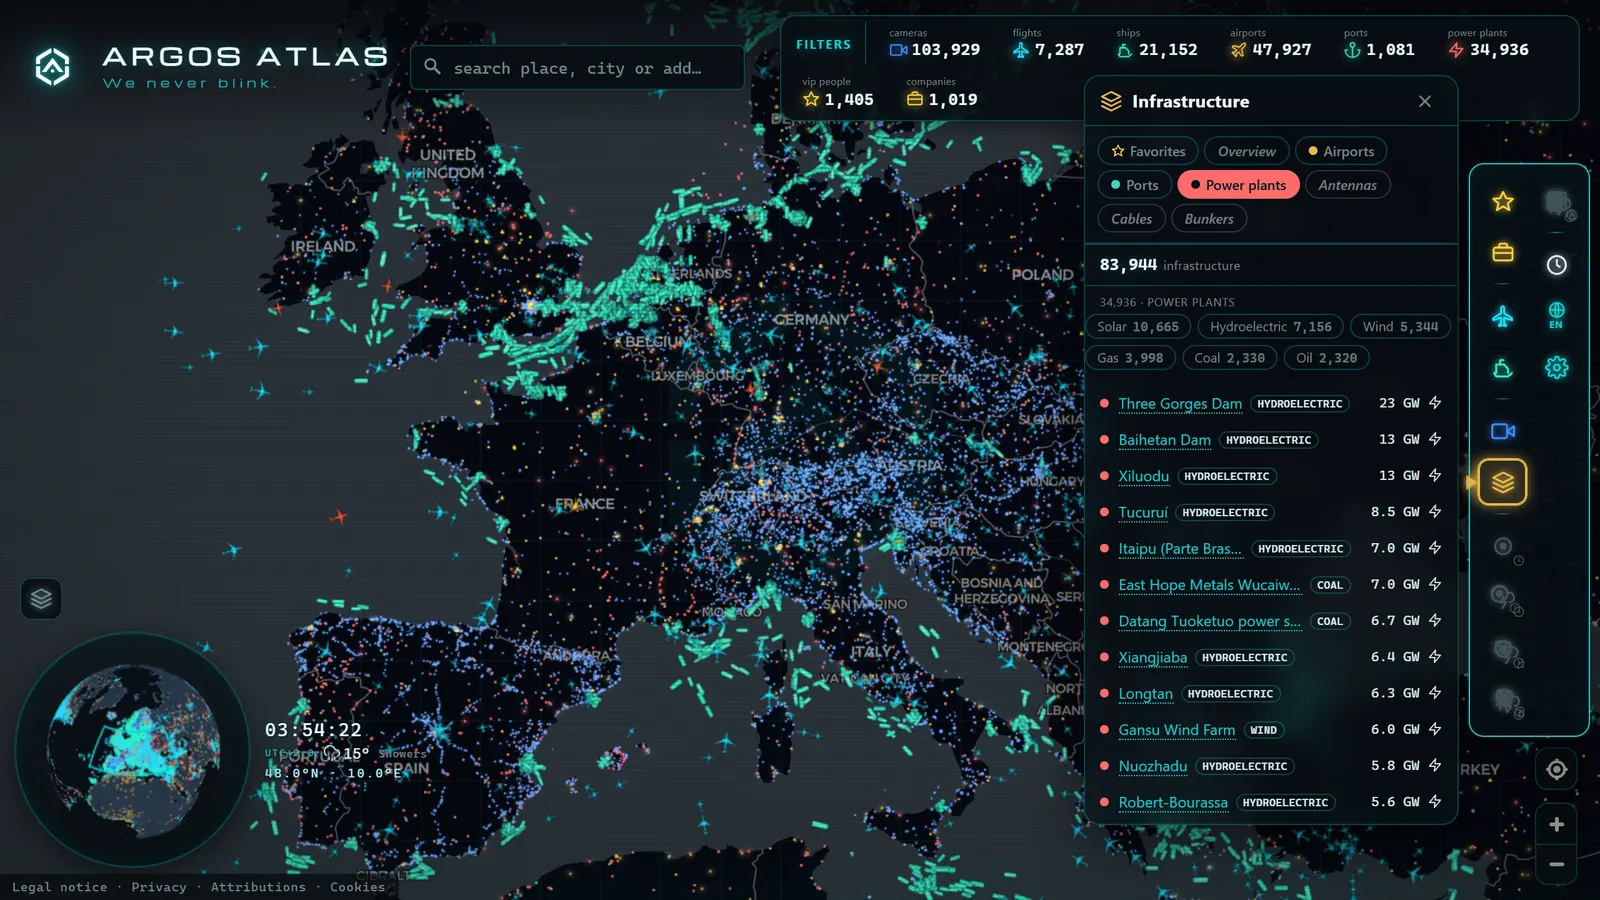Open the Xiangjiaba power plant link

[x=1153, y=657]
